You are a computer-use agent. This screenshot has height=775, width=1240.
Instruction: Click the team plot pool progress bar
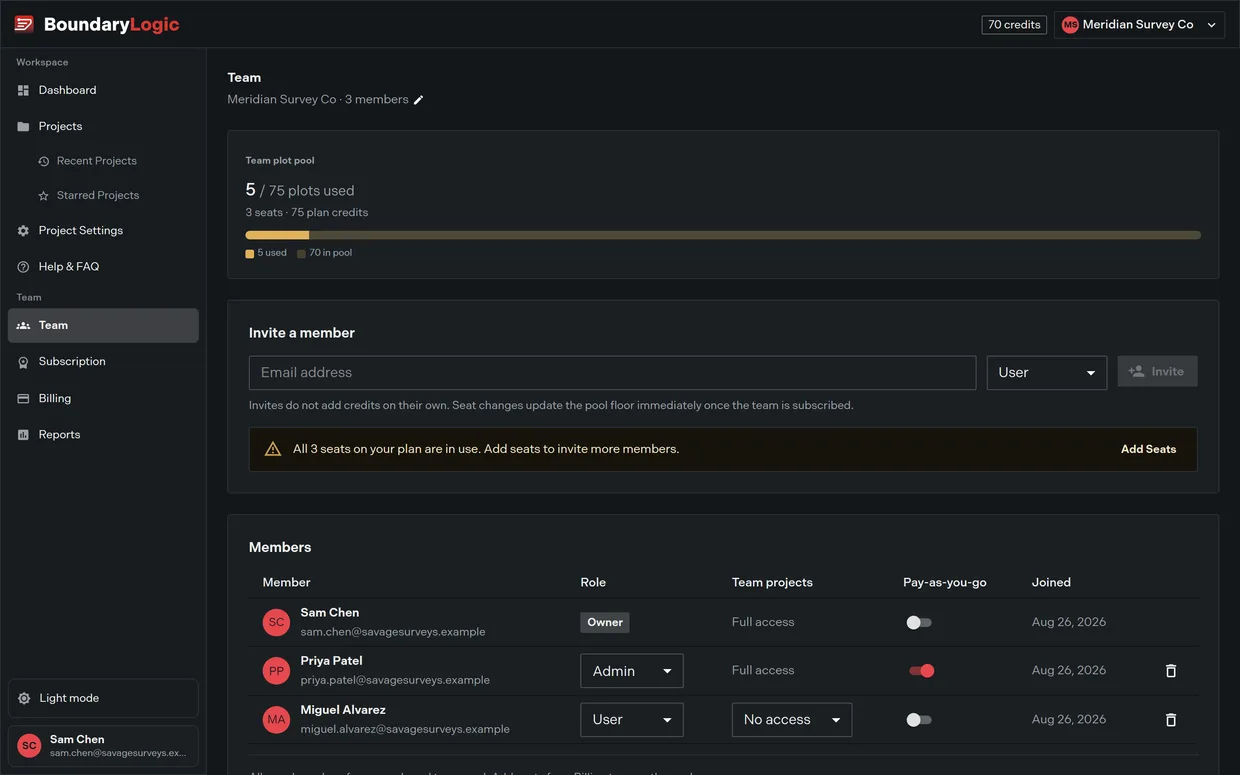(x=723, y=235)
